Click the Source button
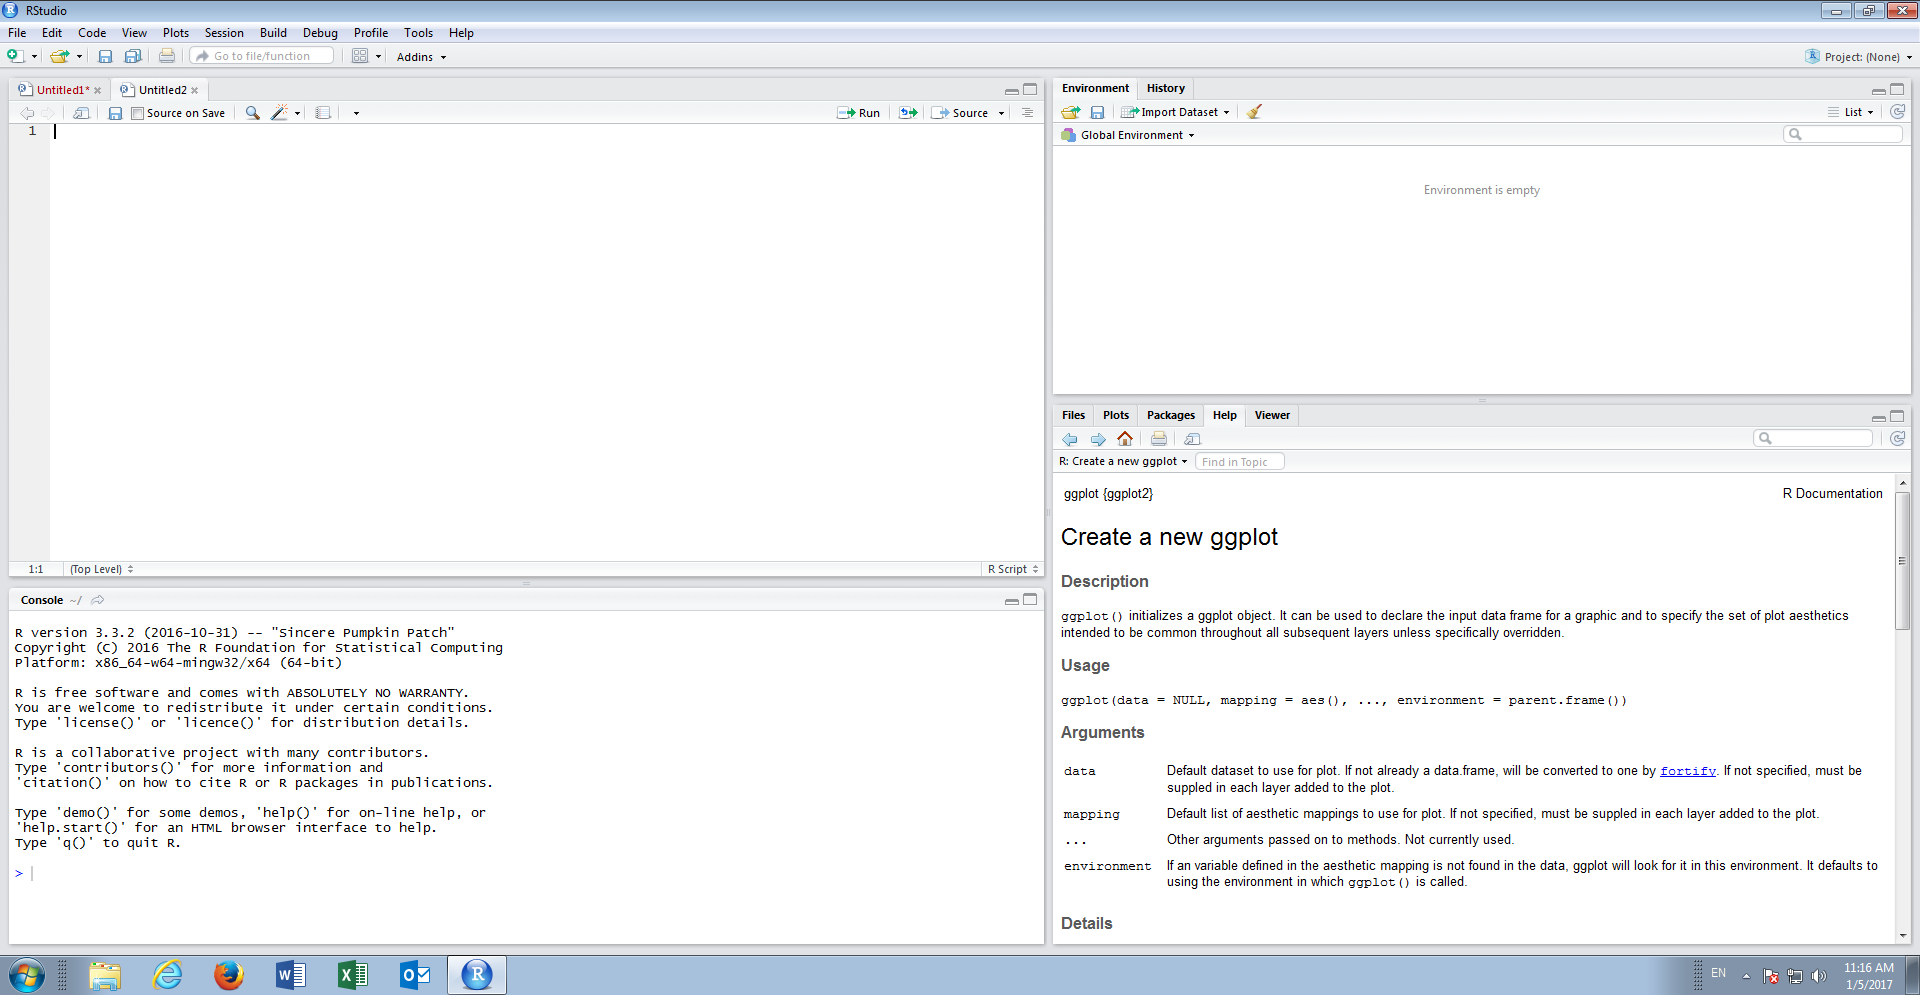The width and height of the screenshot is (1920, 995). tap(960, 113)
